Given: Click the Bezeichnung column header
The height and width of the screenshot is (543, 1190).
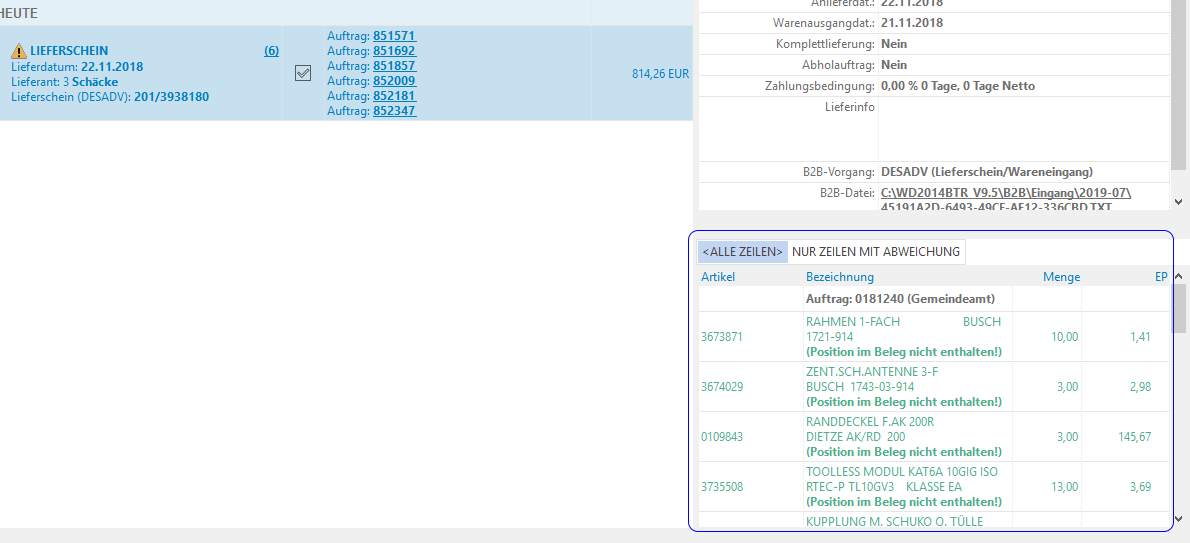Looking at the screenshot, I should coord(839,277).
